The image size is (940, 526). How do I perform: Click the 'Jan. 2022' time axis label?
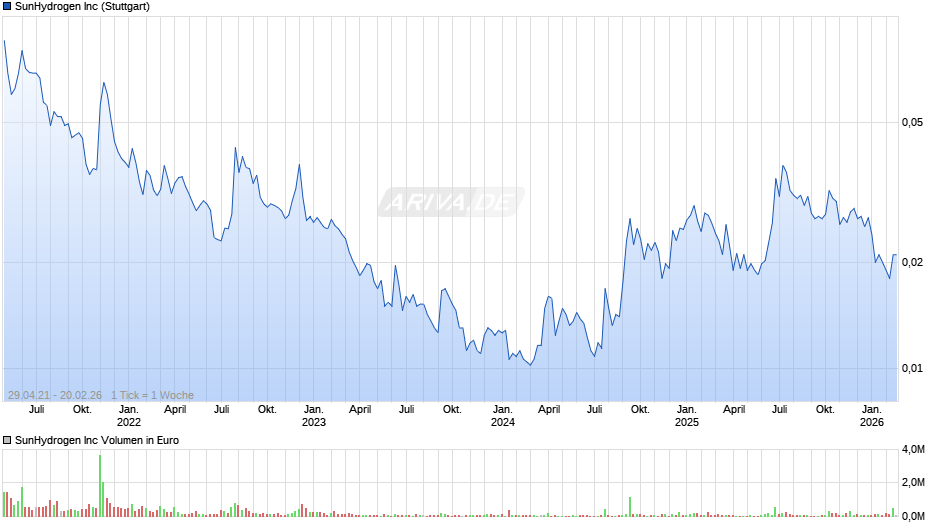coord(128,416)
